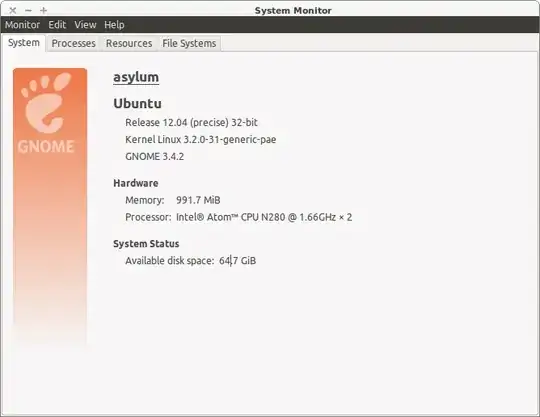Close the System Monitor window
The image size is (540, 417).
click(13, 10)
